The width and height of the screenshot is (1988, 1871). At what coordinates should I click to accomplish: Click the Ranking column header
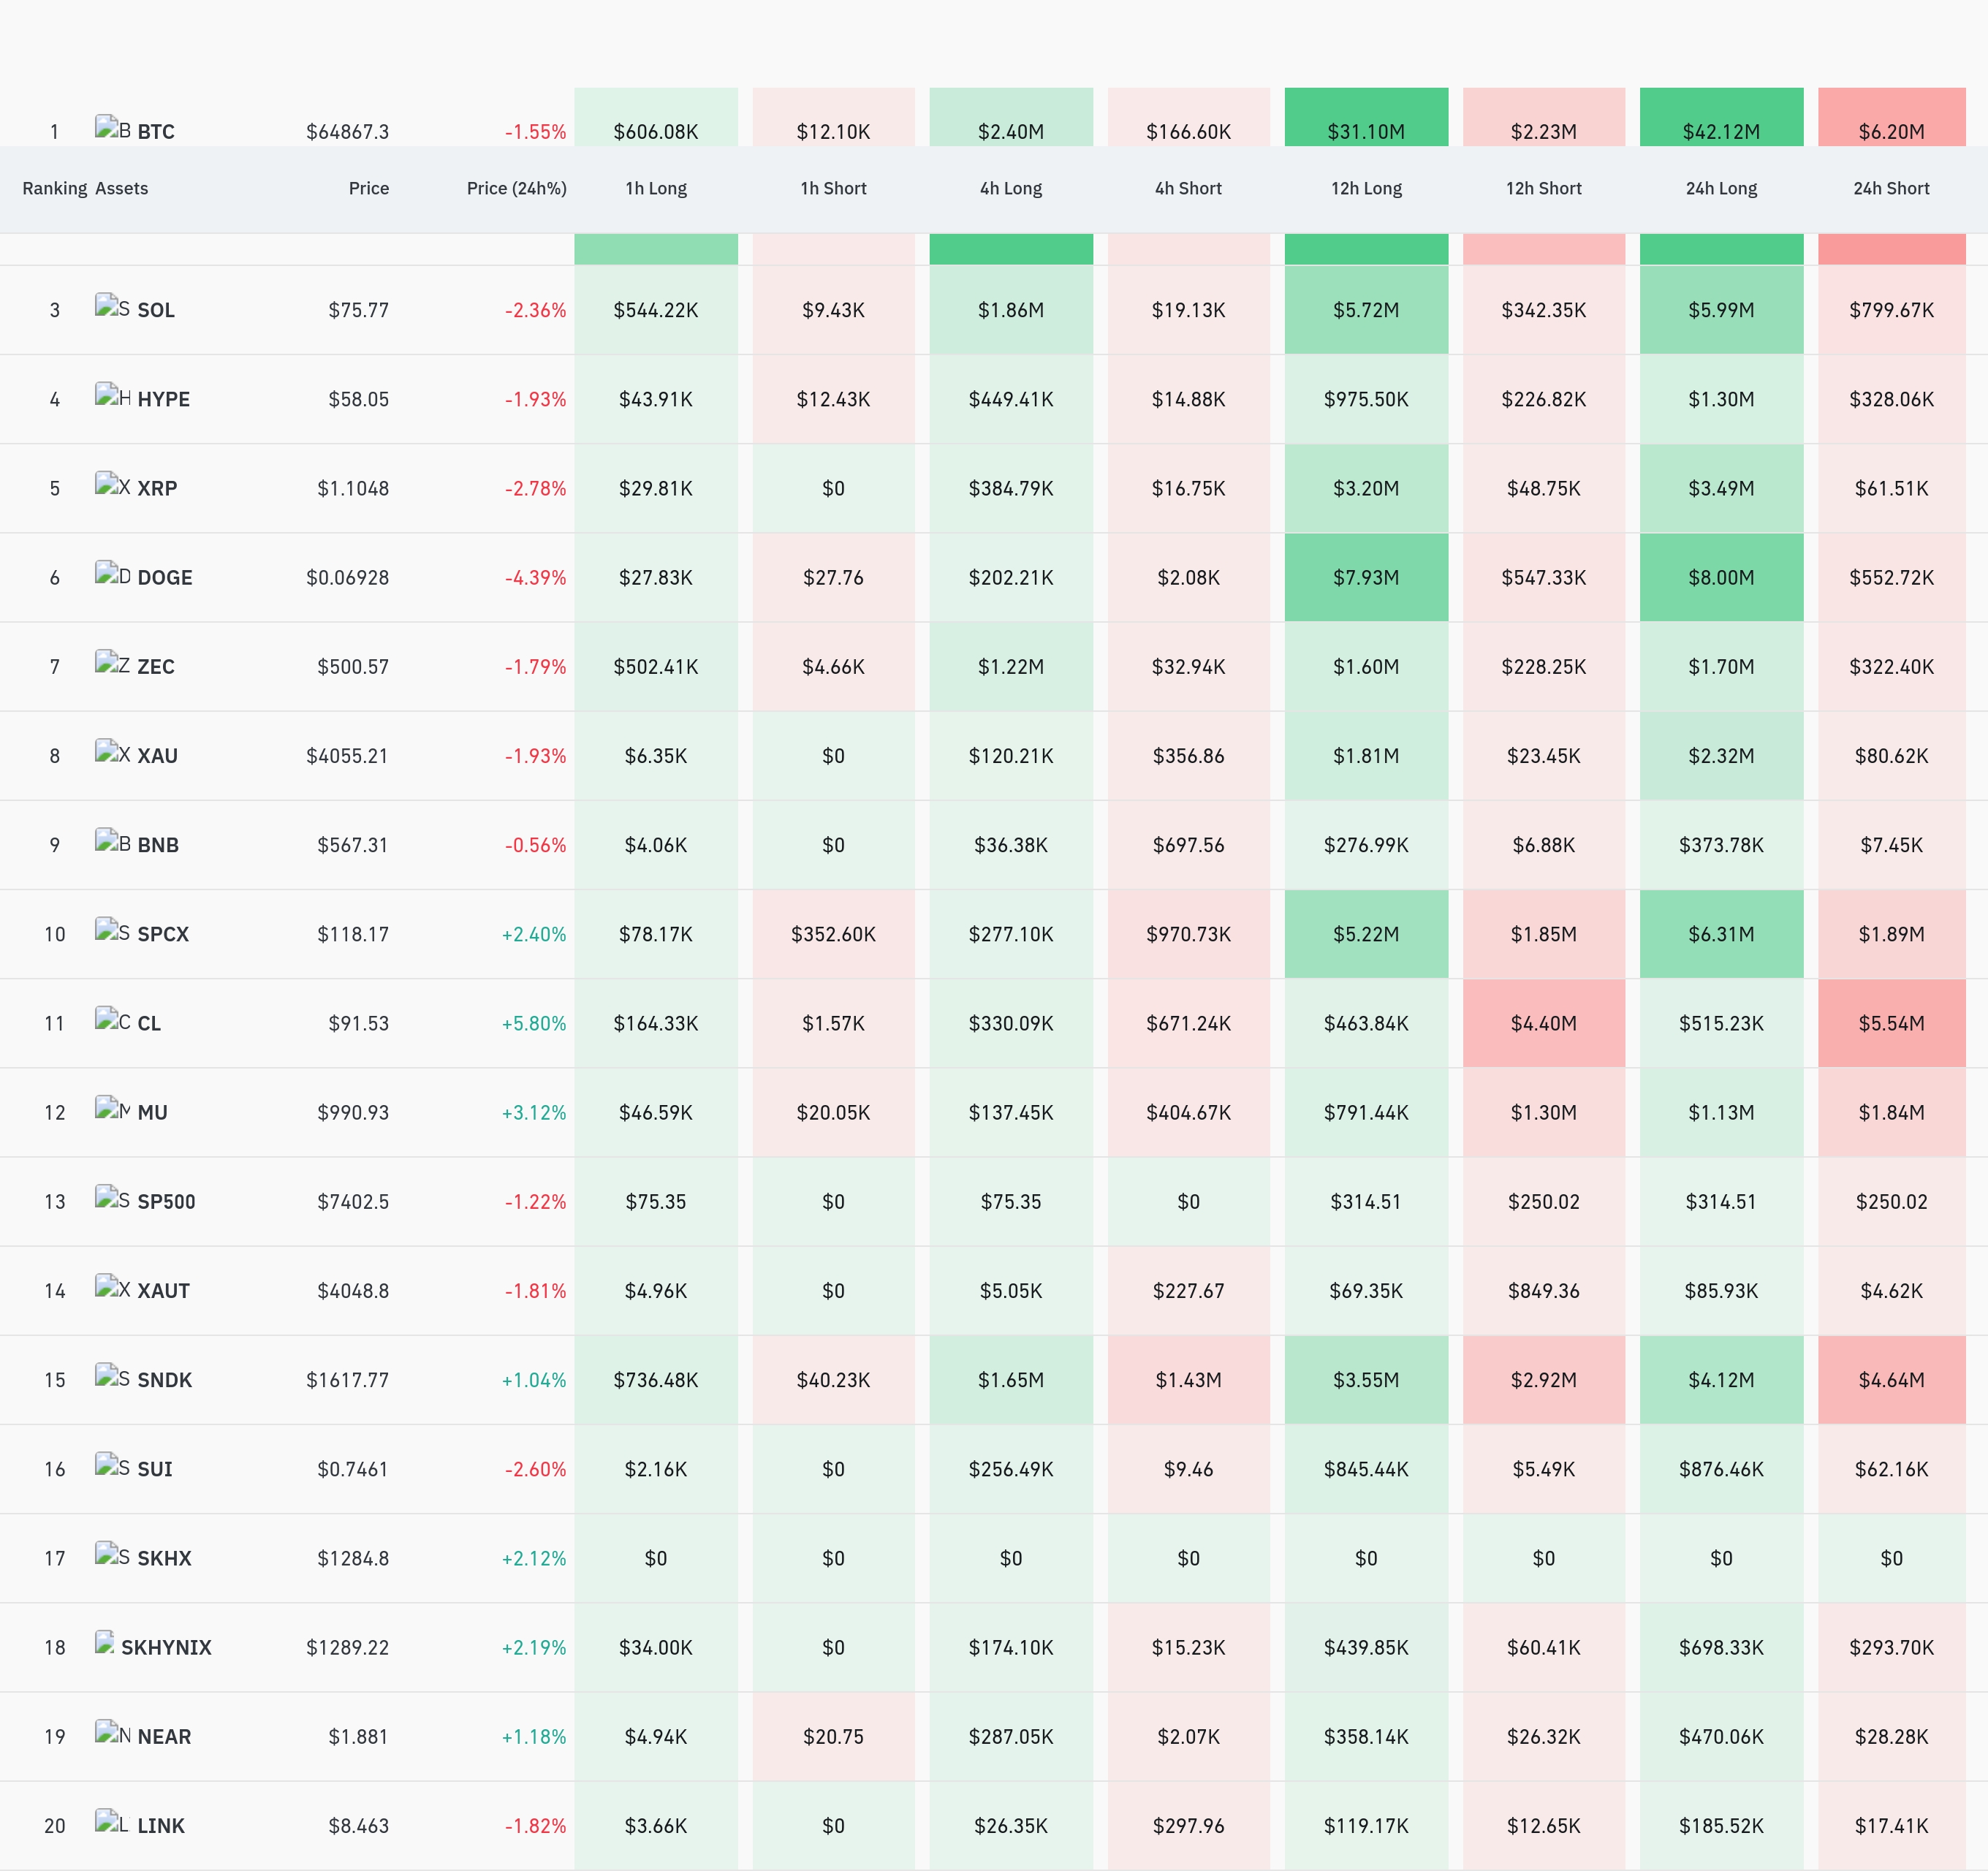tap(55, 188)
